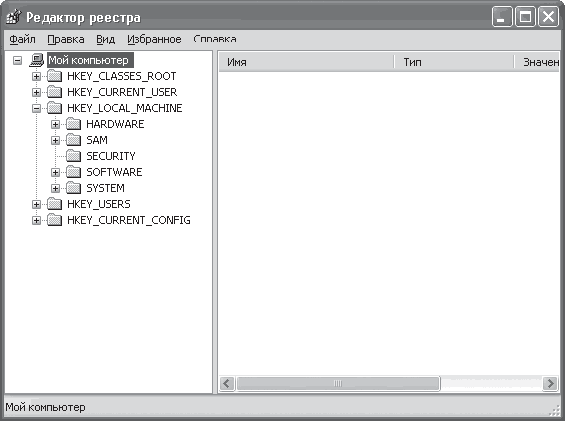Select the My Computer root icon

pyautogui.click(x=37, y=60)
